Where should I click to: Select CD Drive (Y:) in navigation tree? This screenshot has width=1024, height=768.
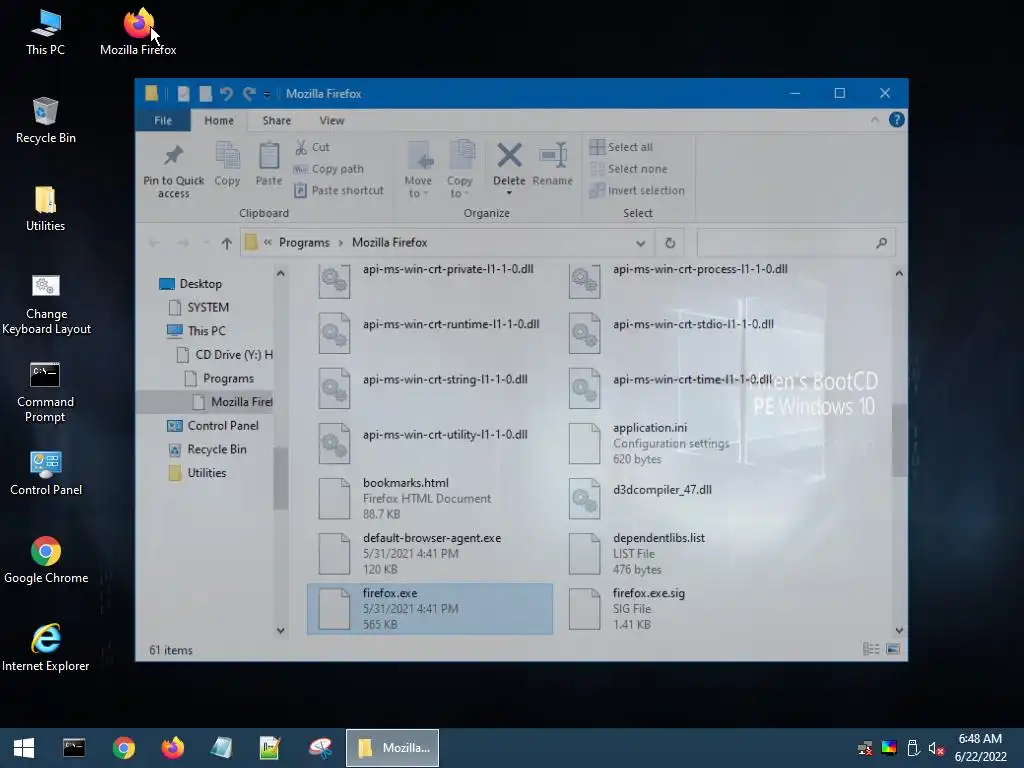[225, 354]
